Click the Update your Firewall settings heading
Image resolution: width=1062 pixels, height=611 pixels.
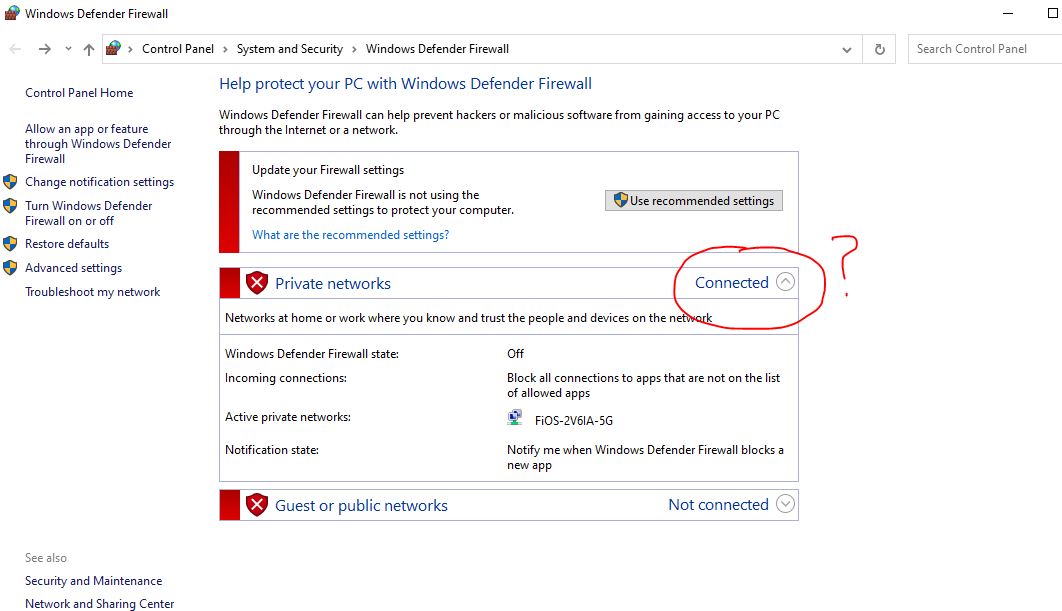click(x=328, y=170)
